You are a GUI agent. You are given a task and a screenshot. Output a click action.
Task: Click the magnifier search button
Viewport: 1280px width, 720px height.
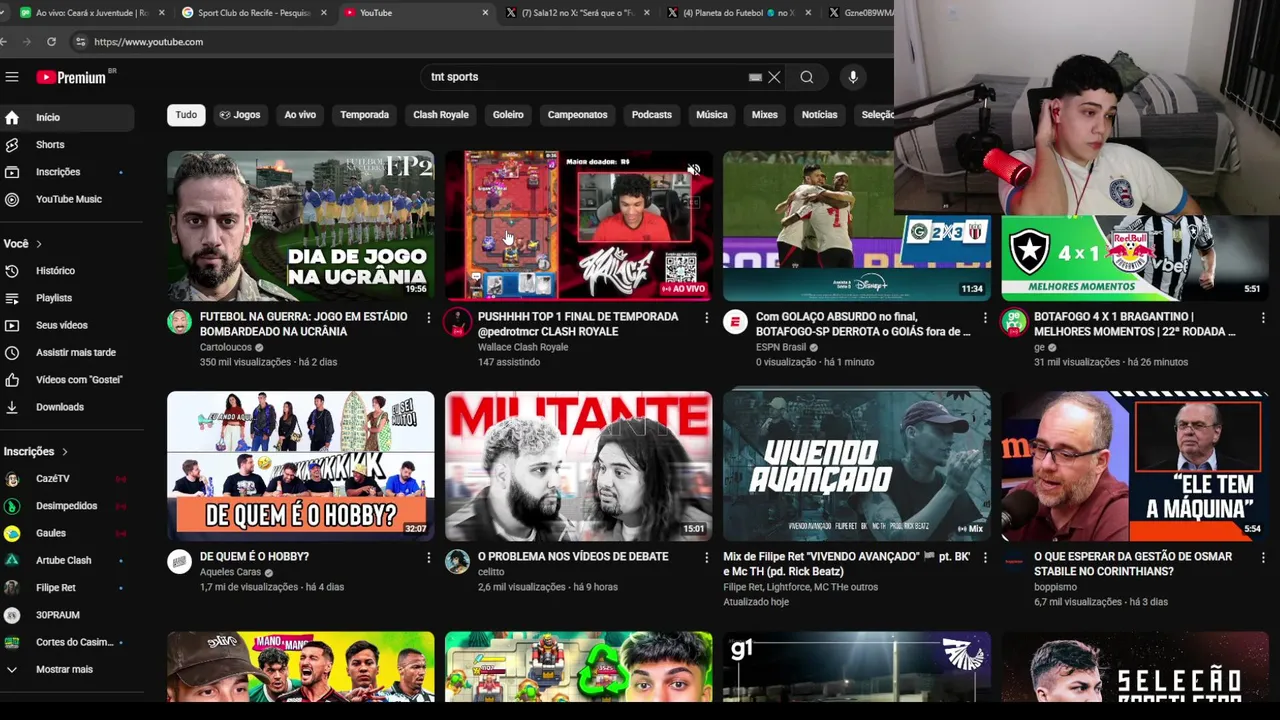(807, 77)
